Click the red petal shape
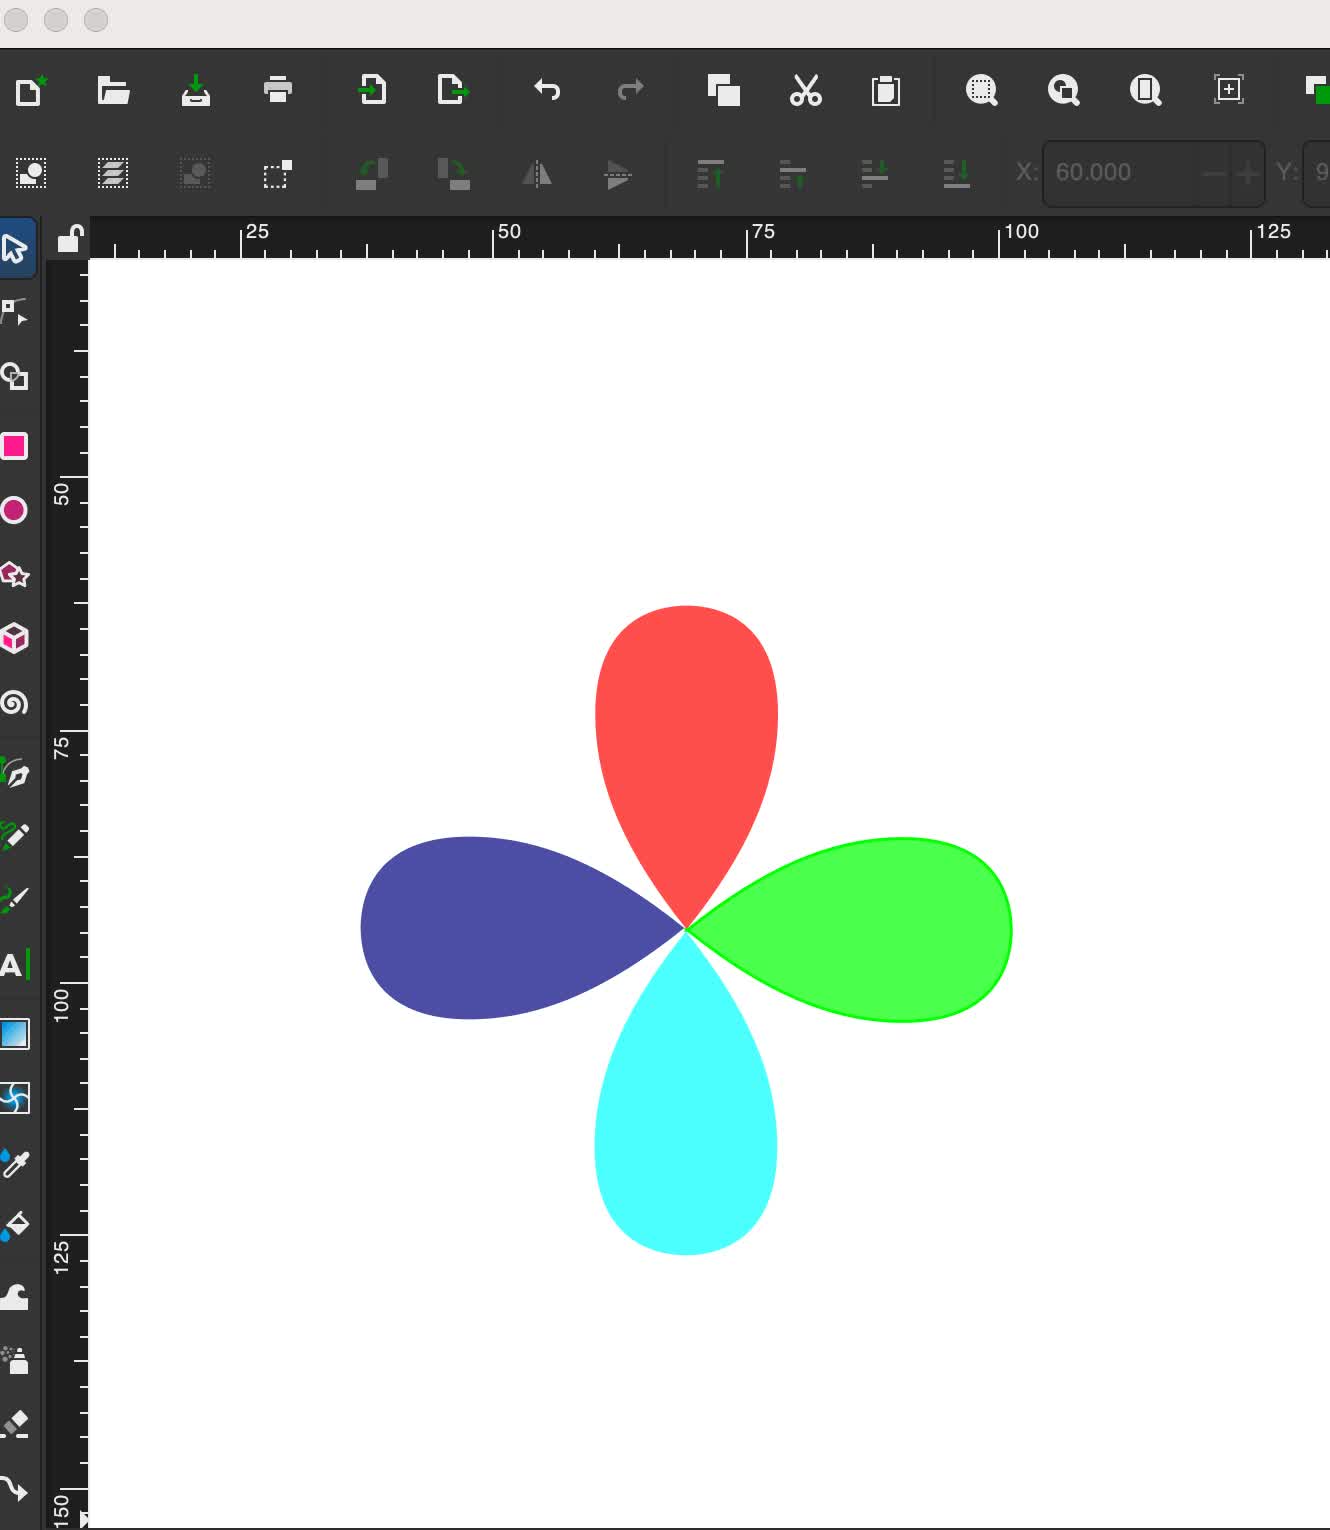1330x1530 pixels. (686, 720)
